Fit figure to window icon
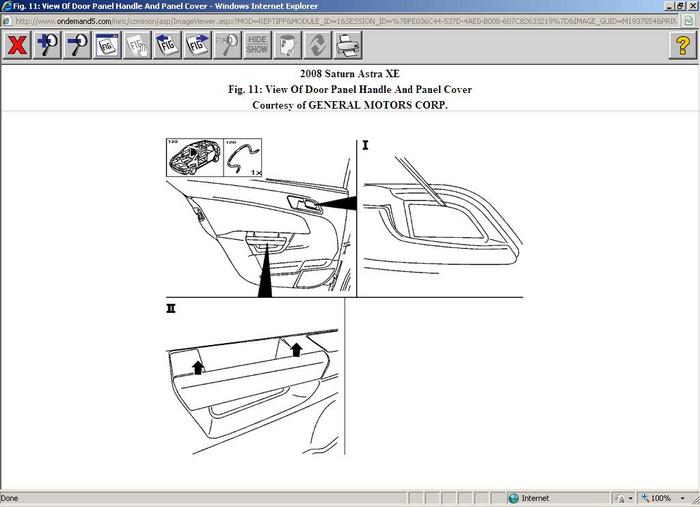This screenshot has height=507, width=700. click(x=107, y=45)
